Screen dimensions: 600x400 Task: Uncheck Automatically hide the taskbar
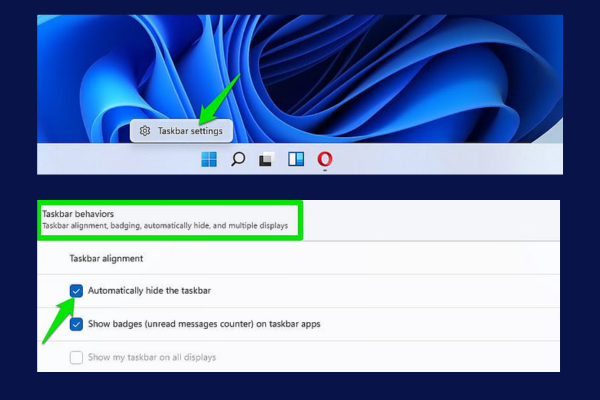pos(76,291)
